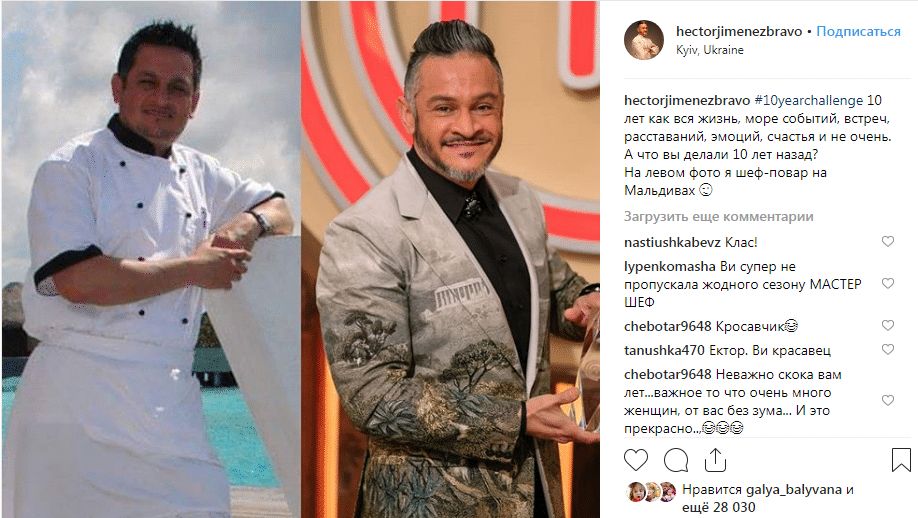Screen dimensions: 918x518
Task: Open nastiushkabevz commenter profile
Action: pyautogui.click(x=673, y=242)
